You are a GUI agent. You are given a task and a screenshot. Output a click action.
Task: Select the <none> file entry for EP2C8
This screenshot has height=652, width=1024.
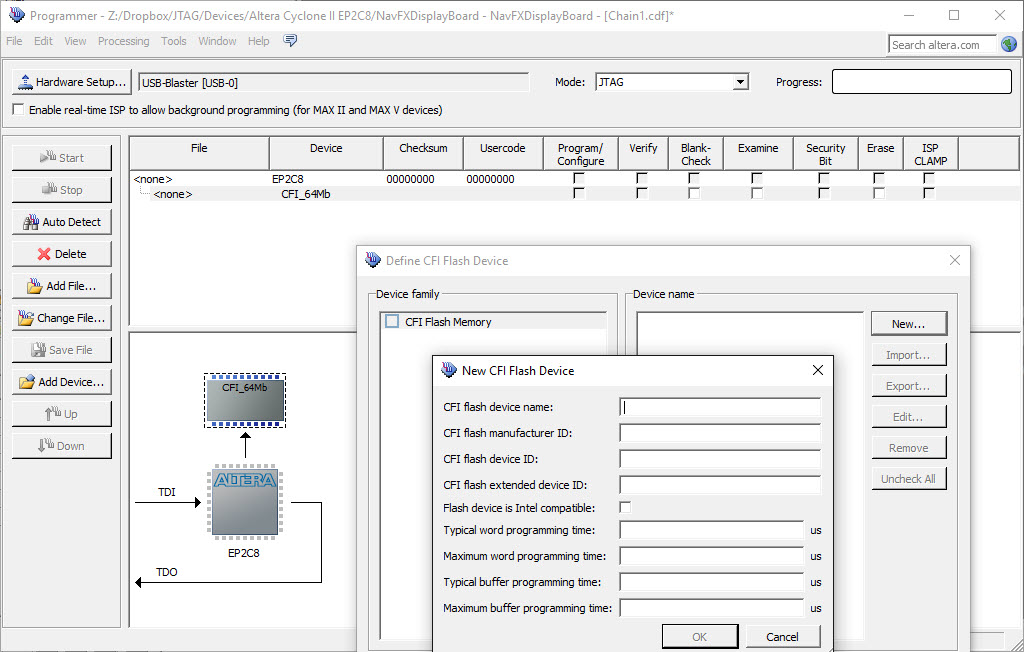pos(153,179)
